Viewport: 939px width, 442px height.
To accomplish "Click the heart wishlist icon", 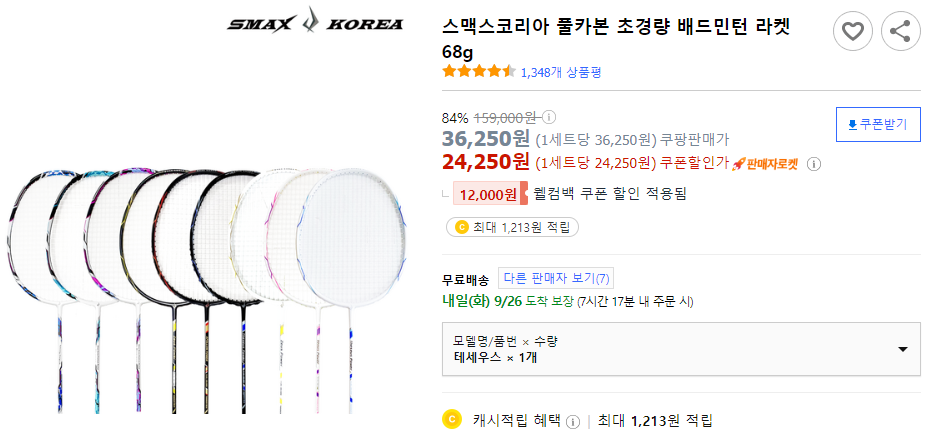I will [853, 32].
